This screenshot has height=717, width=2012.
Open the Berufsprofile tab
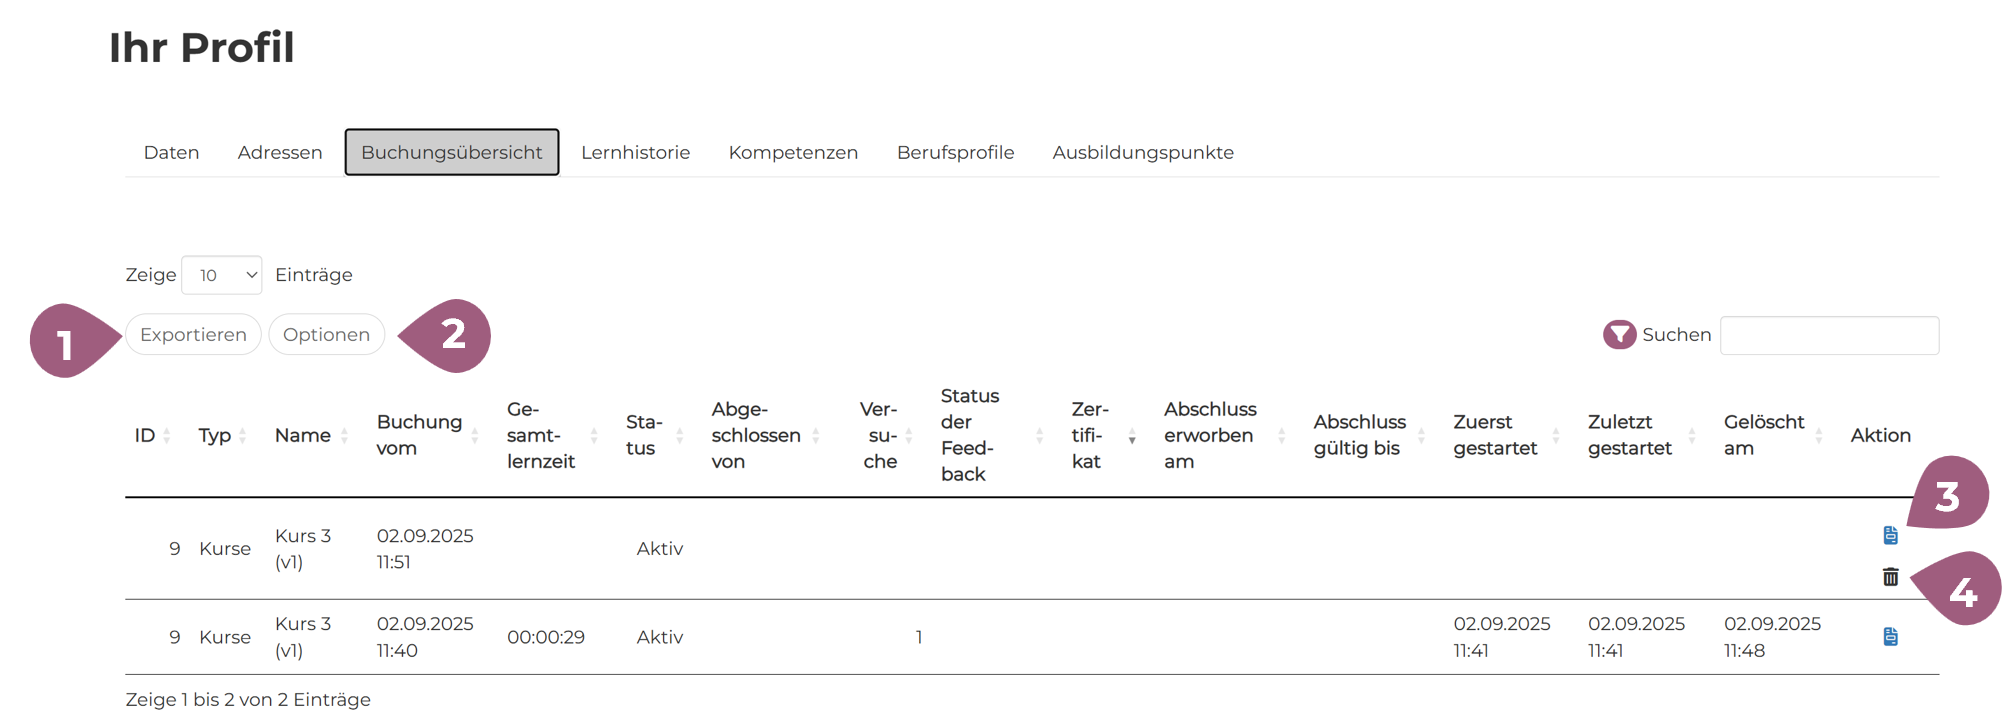pyautogui.click(x=955, y=153)
